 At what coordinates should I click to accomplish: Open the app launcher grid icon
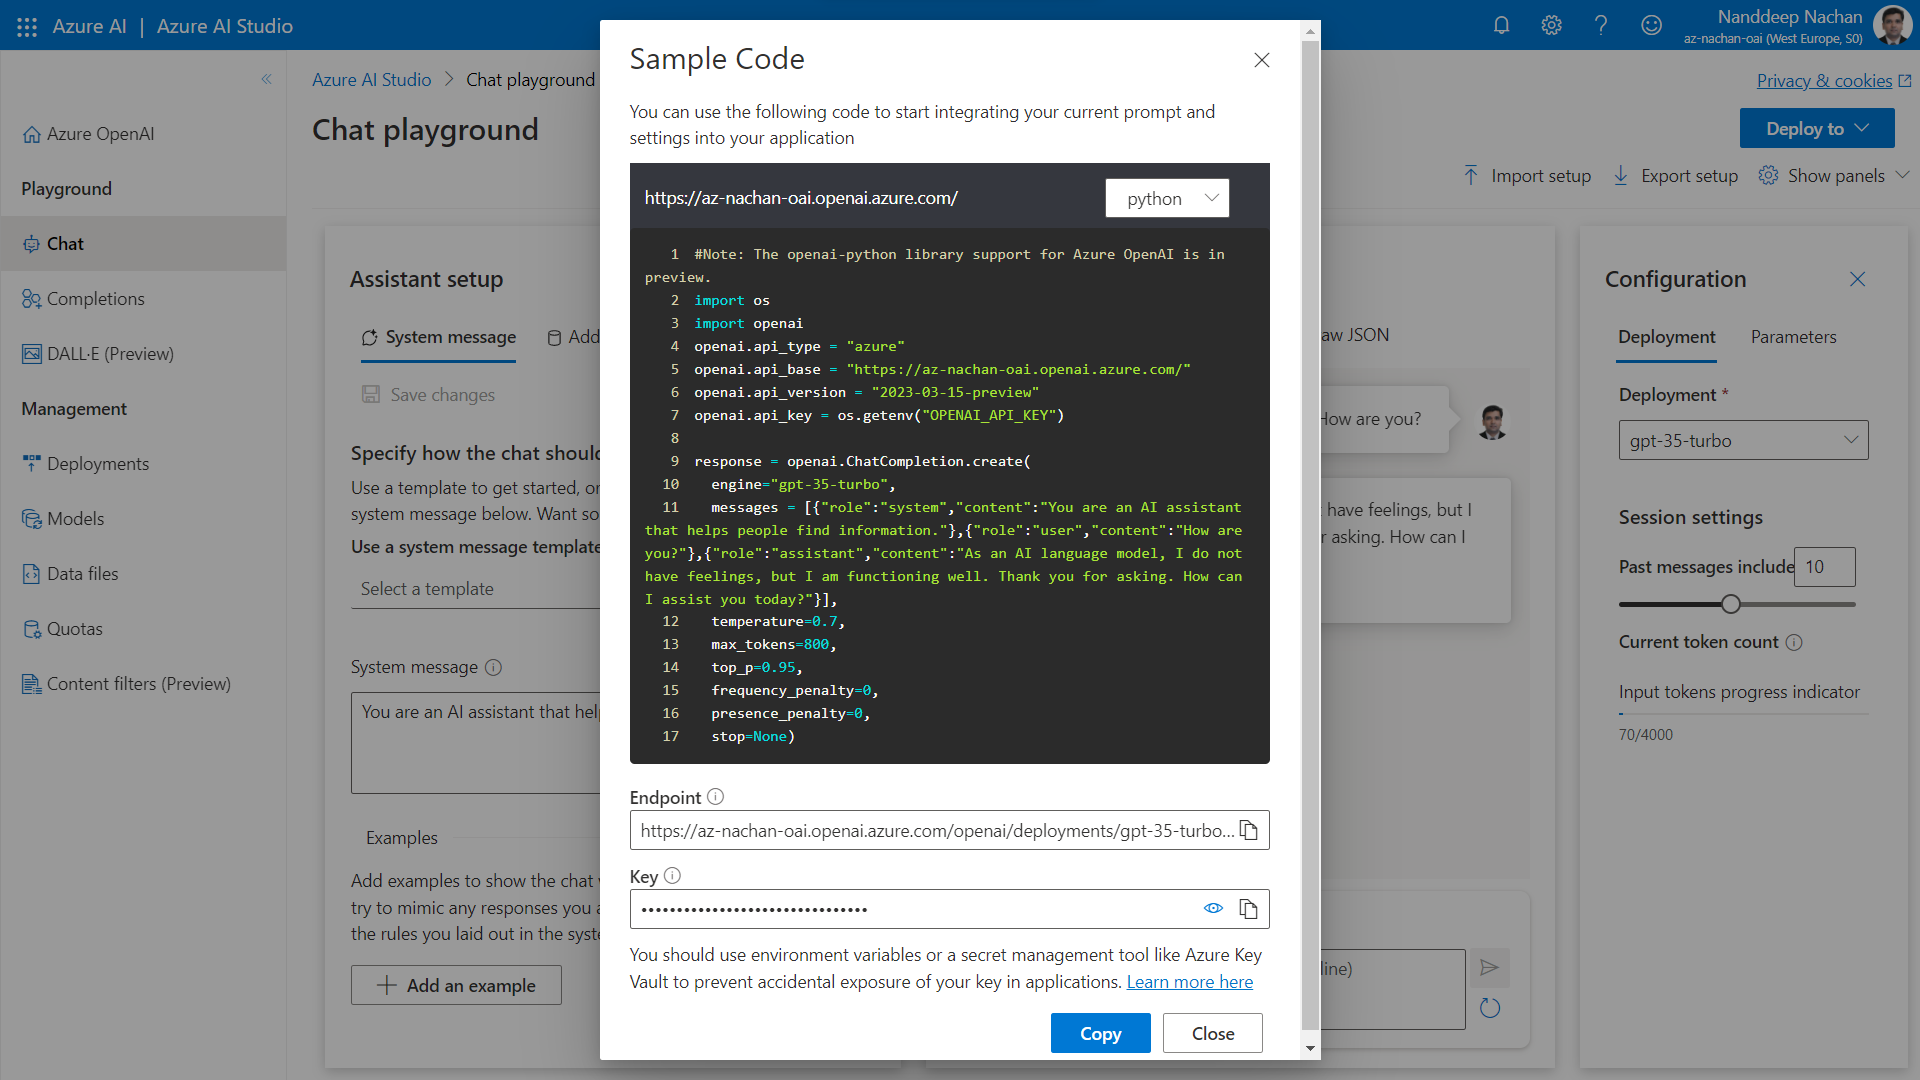pos(27,27)
